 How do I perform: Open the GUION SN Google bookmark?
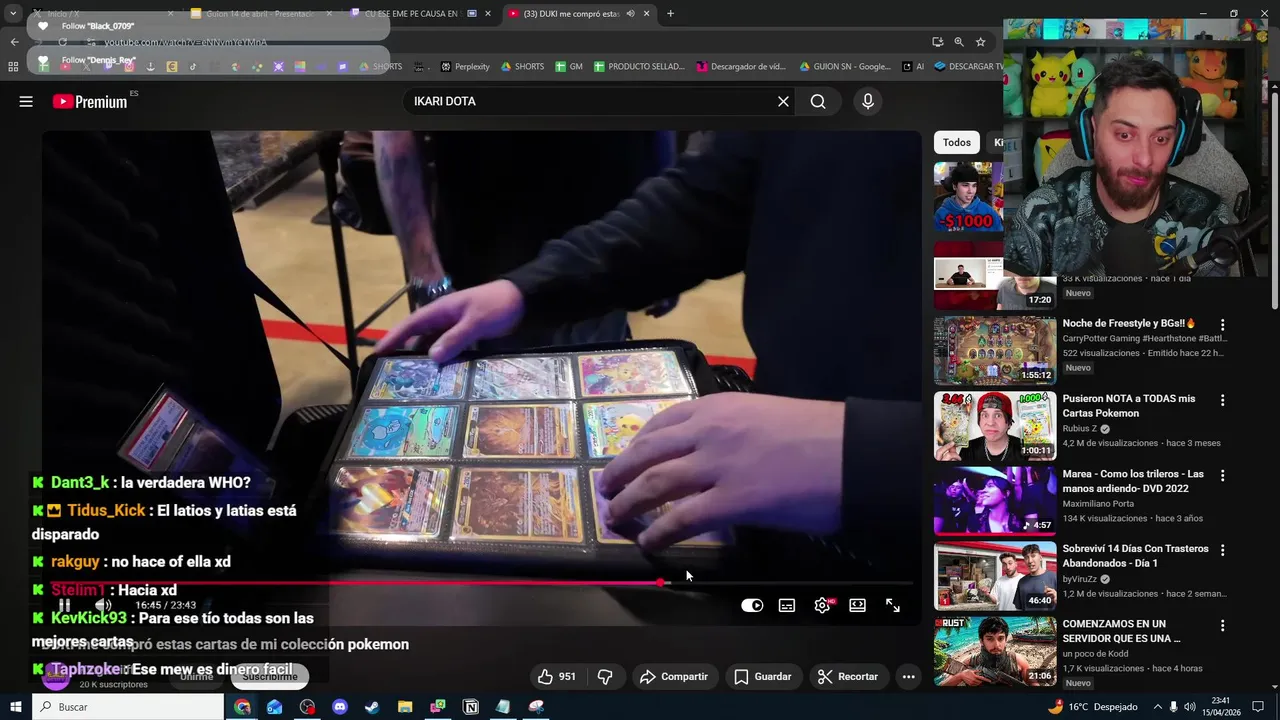click(x=845, y=67)
